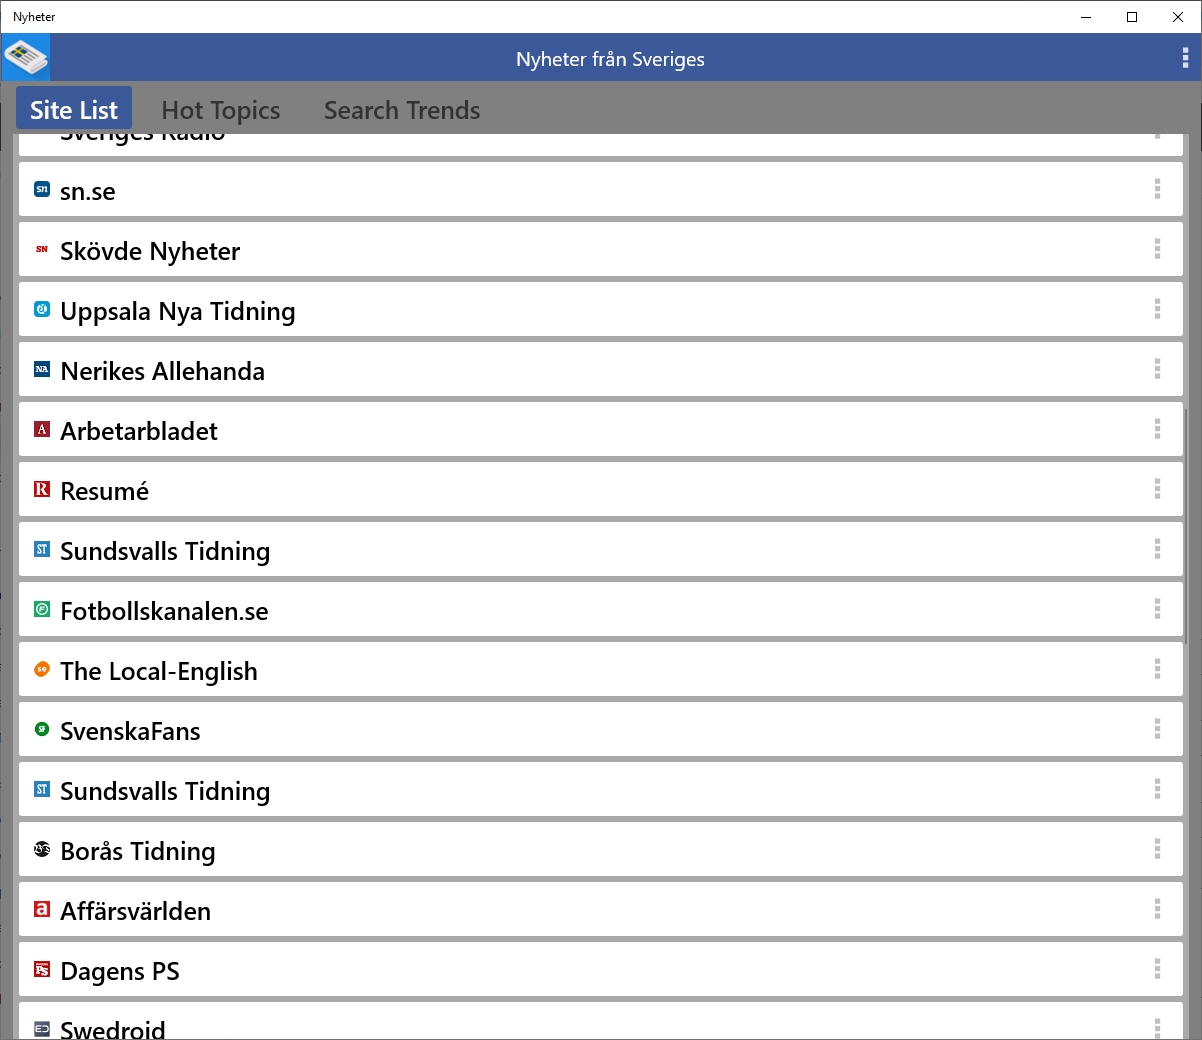The height and width of the screenshot is (1040, 1202).
Task: Switch to the Search Trends tab
Action: click(402, 110)
